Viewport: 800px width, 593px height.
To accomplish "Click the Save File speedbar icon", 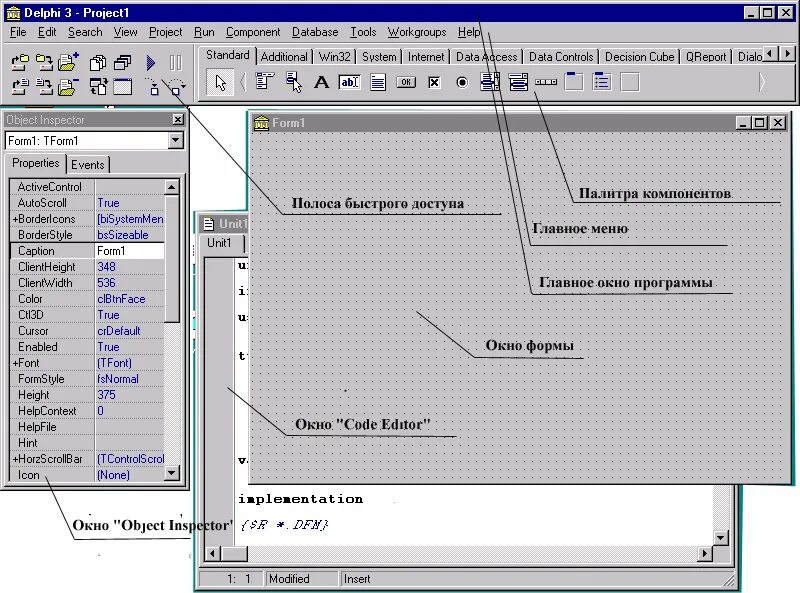I will [44, 87].
